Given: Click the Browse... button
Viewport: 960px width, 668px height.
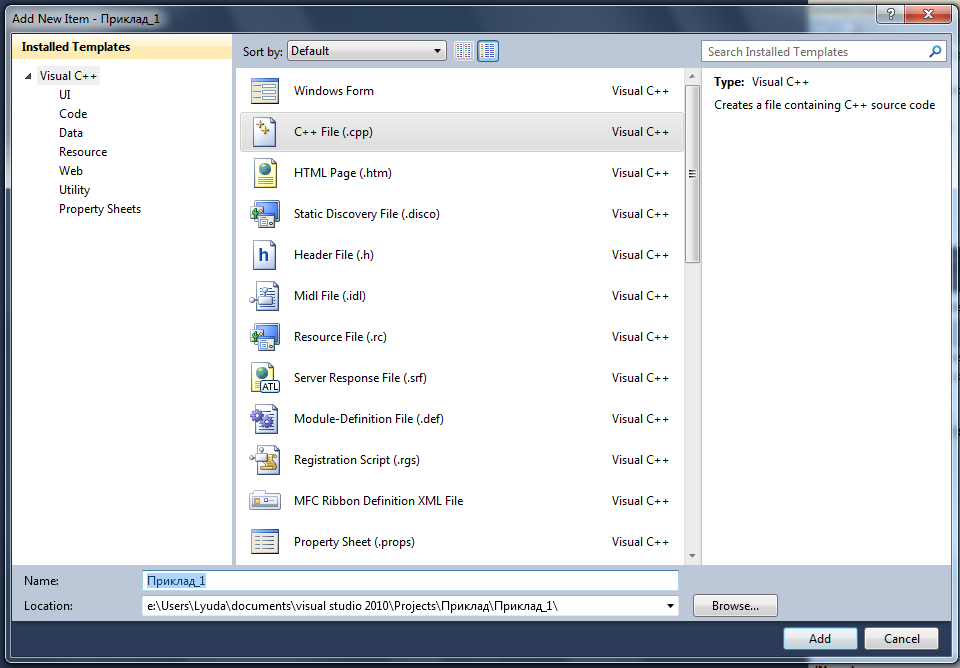Looking at the screenshot, I should coord(735,606).
